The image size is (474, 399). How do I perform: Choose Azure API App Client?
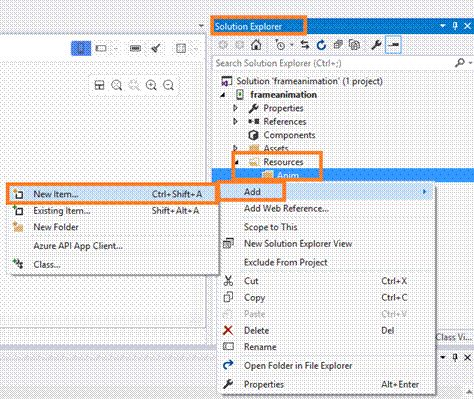pyautogui.click(x=113, y=246)
